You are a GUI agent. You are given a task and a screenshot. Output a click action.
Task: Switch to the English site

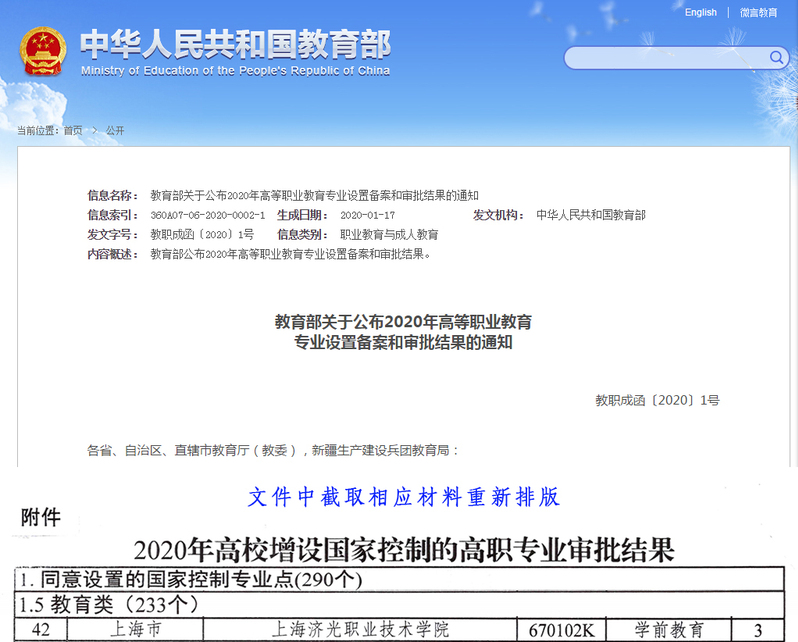(x=700, y=12)
